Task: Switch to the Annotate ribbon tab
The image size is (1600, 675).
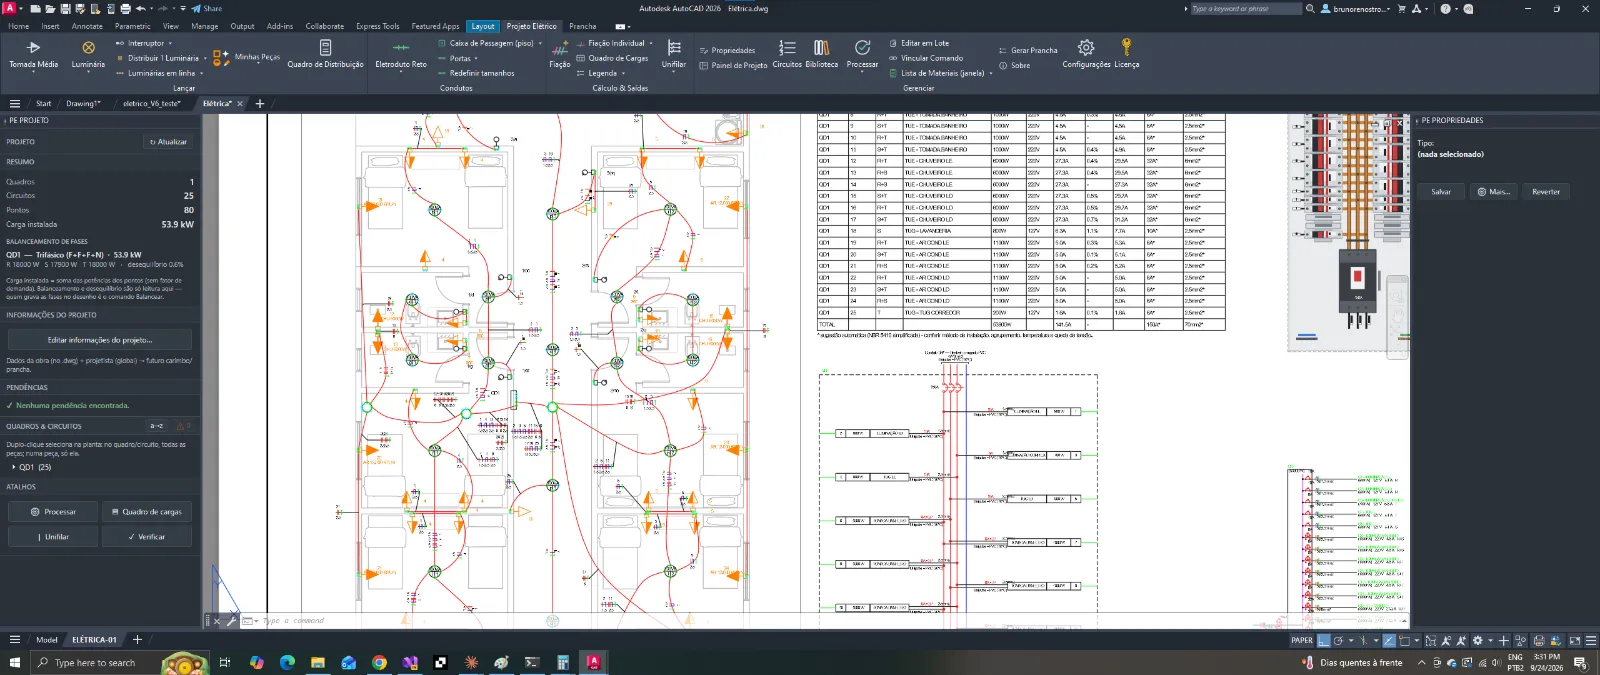Action: tap(87, 26)
